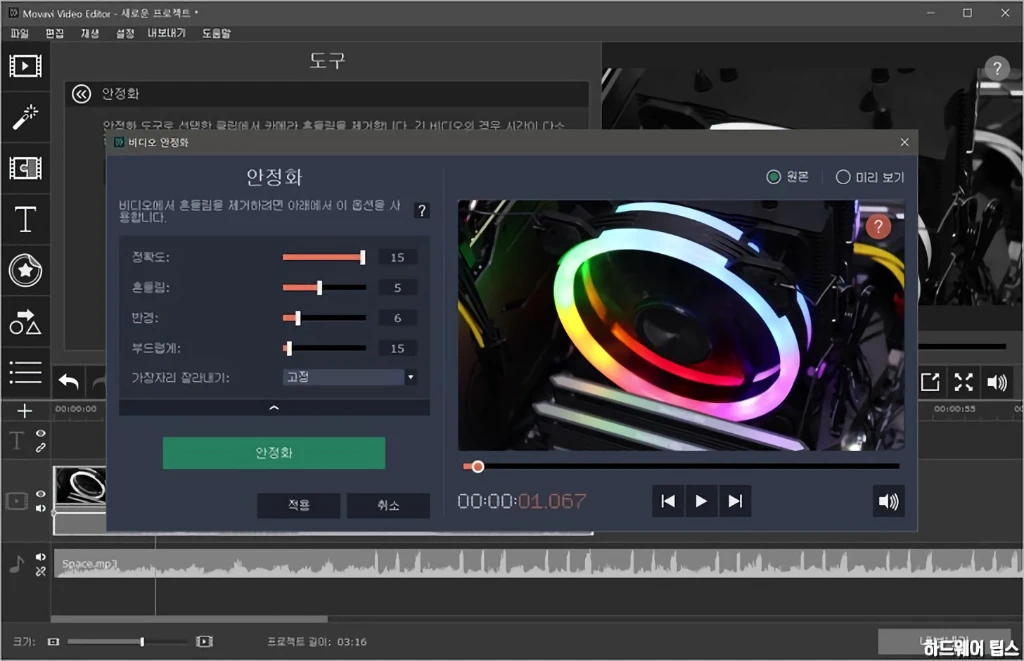Select the magic wand filters tool
The image size is (1024, 661).
coord(25,117)
